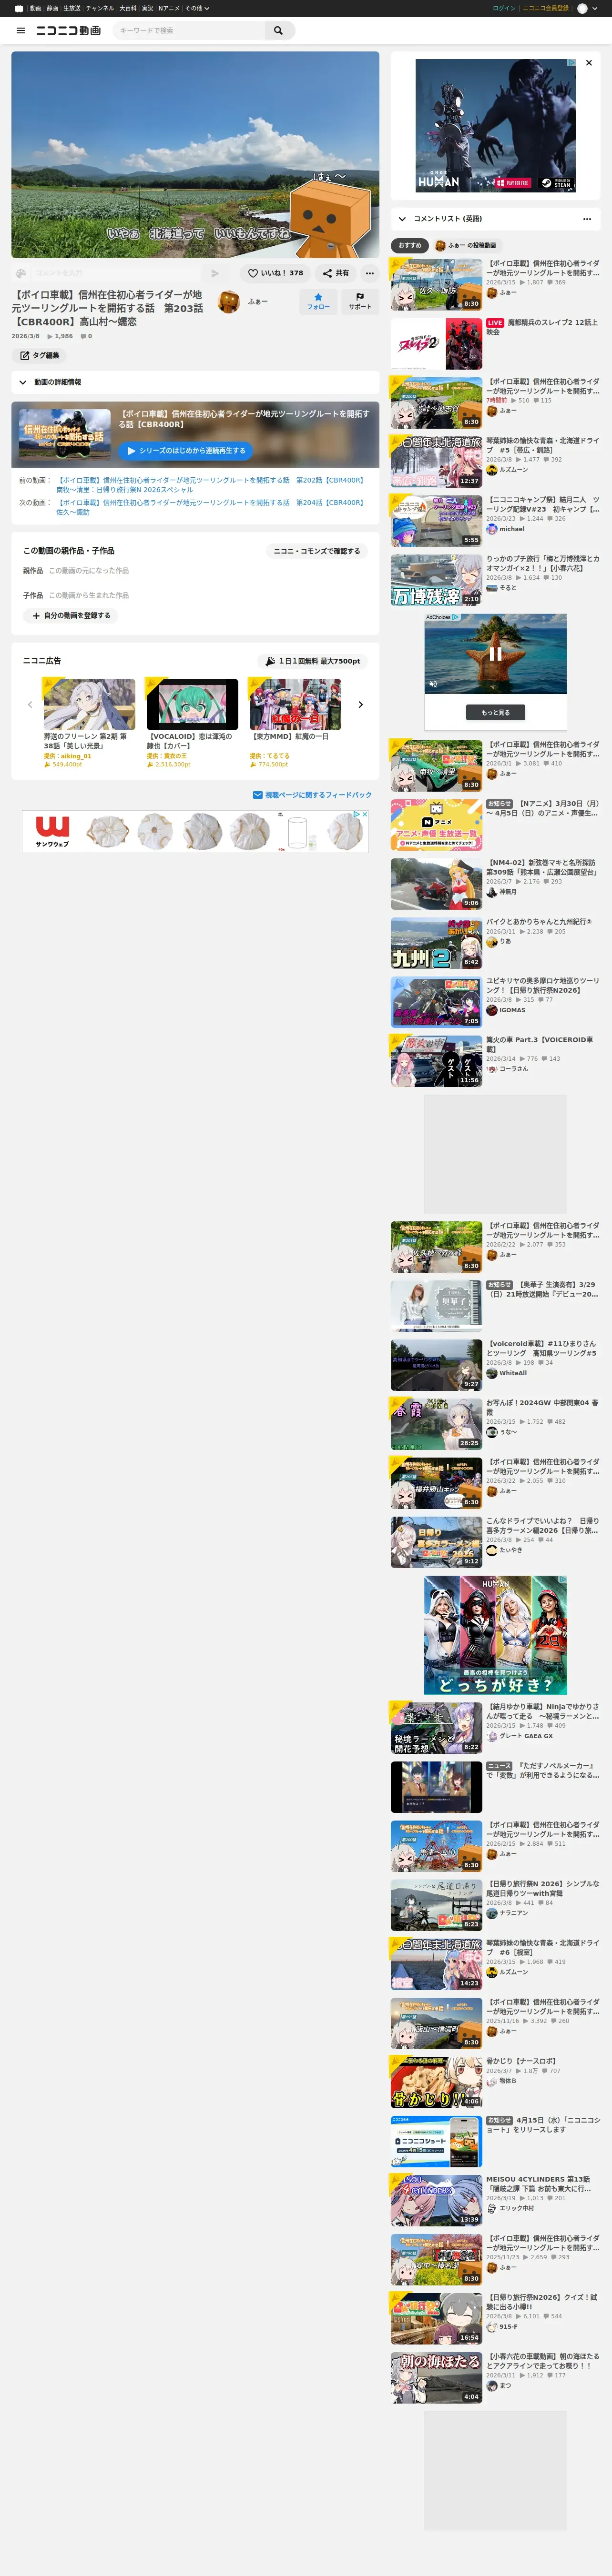The height and width of the screenshot is (2576, 612).
Task: Open the 大百科 top menu item
Action: point(128,8)
